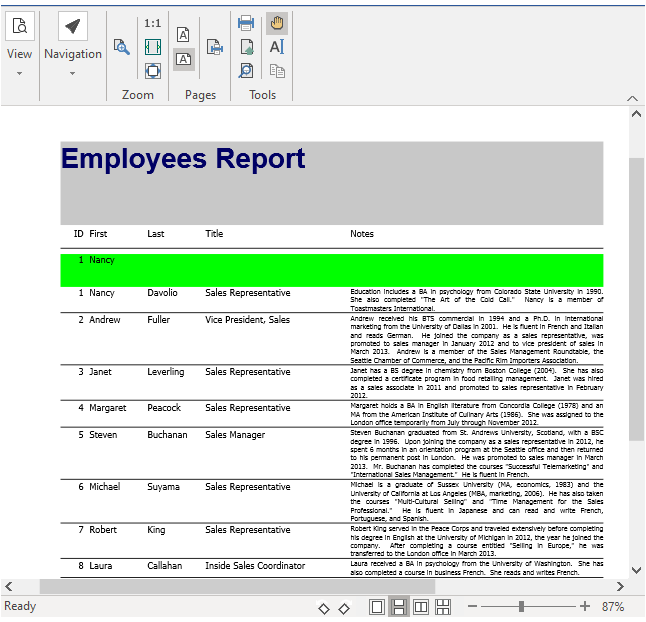Image resolution: width=646 pixels, height=622 pixels.
Task: Choose the text selection tool
Action: click(277, 47)
